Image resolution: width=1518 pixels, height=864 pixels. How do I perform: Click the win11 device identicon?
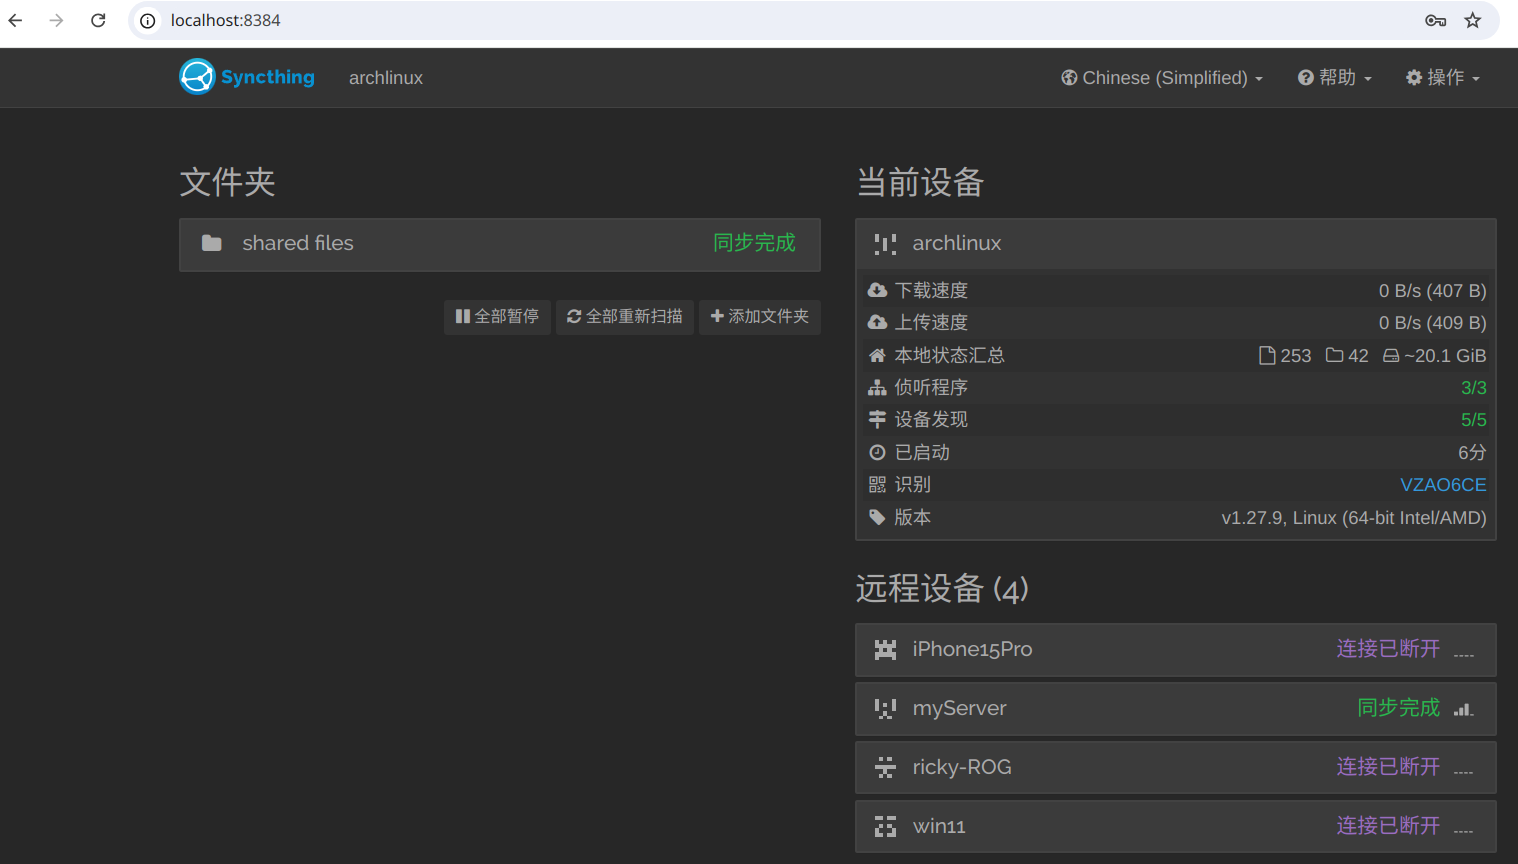885,827
